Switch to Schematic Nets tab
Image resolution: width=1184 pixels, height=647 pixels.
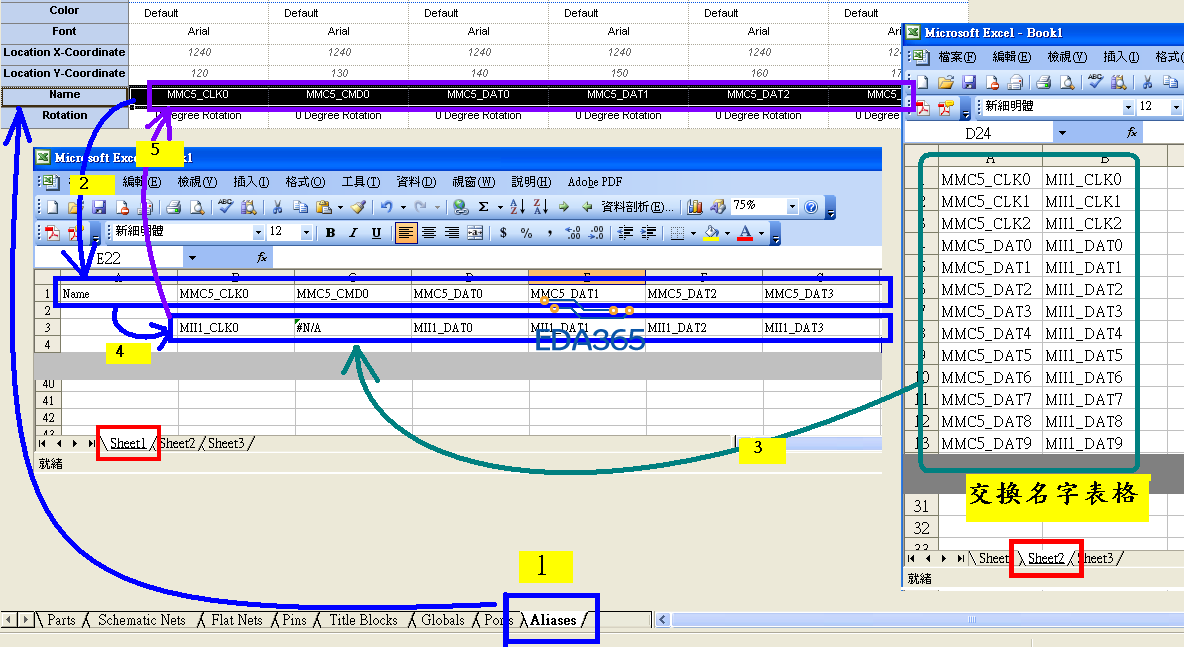tap(141, 620)
